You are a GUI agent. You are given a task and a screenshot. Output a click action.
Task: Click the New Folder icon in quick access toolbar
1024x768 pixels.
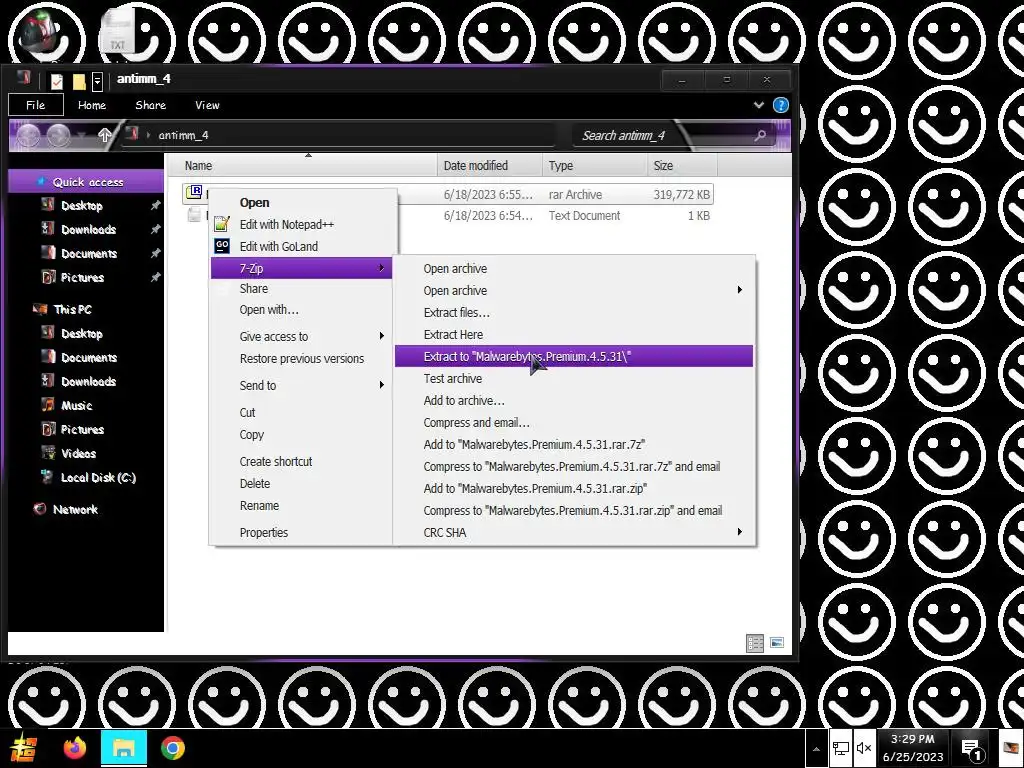(x=79, y=81)
